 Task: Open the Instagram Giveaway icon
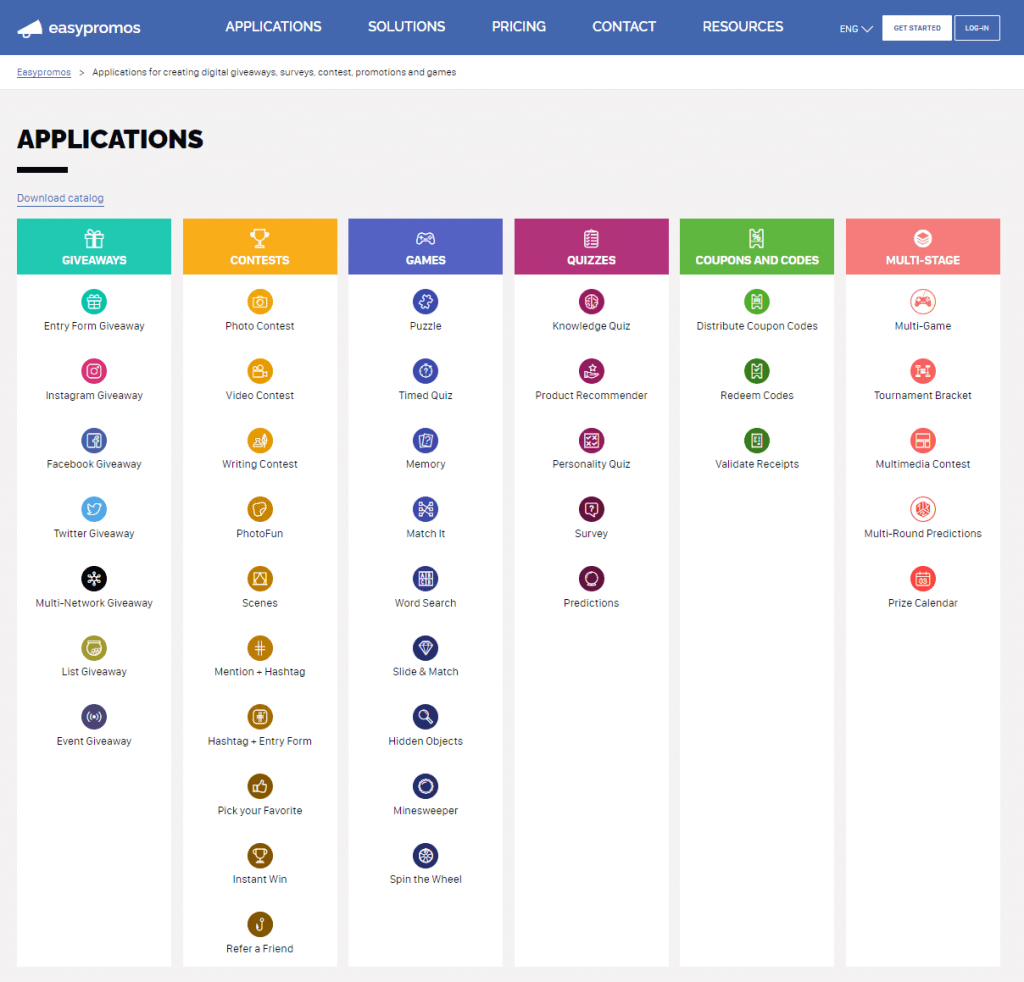pos(94,371)
